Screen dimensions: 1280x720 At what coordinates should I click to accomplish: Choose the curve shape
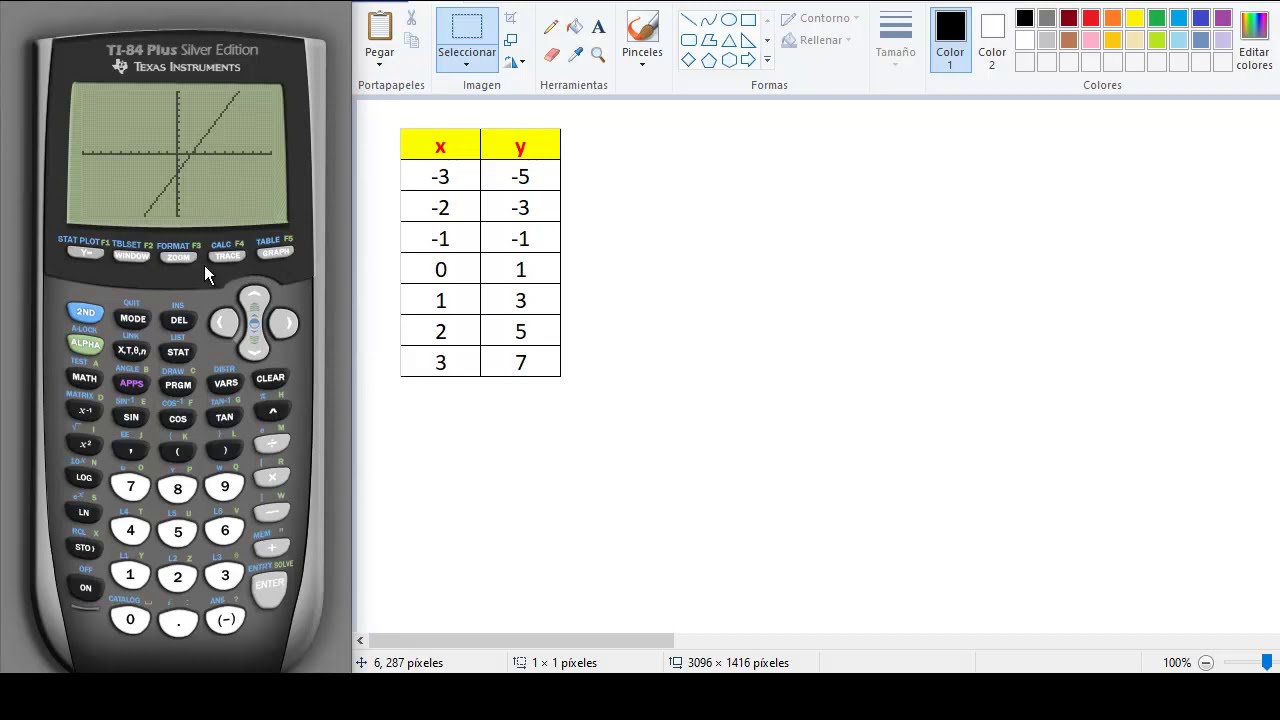(x=708, y=20)
